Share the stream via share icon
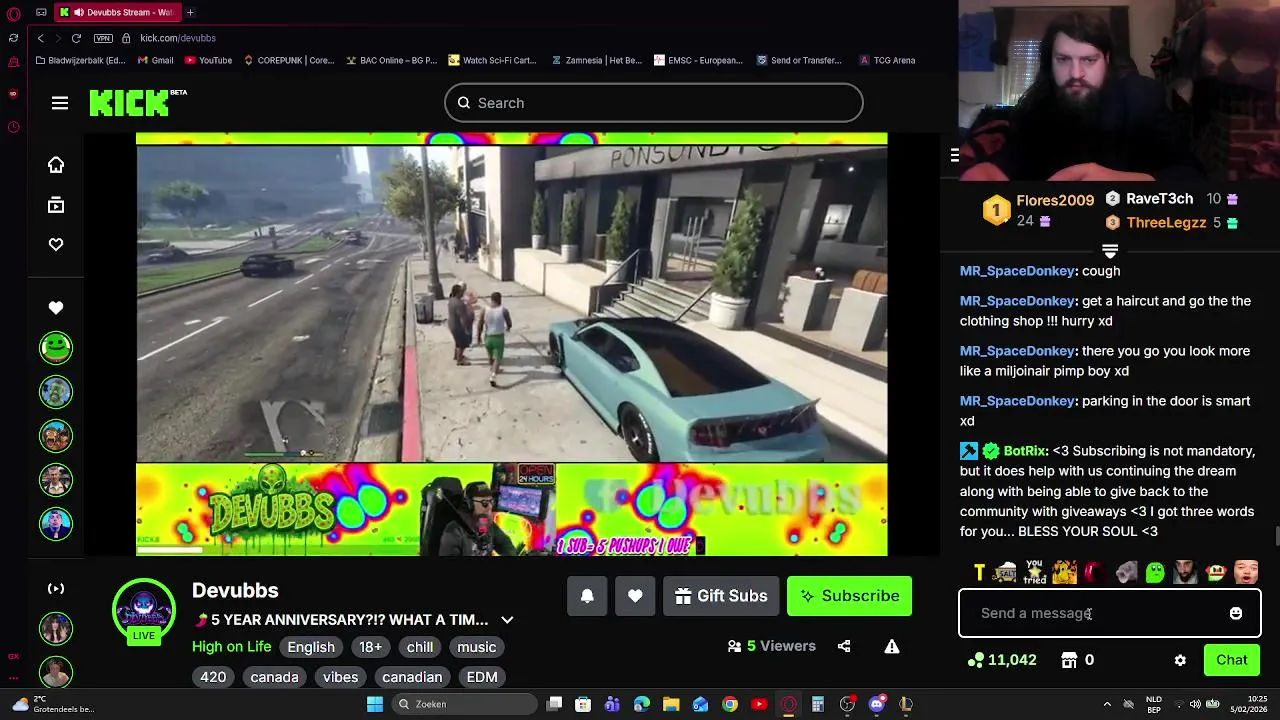 (844, 646)
